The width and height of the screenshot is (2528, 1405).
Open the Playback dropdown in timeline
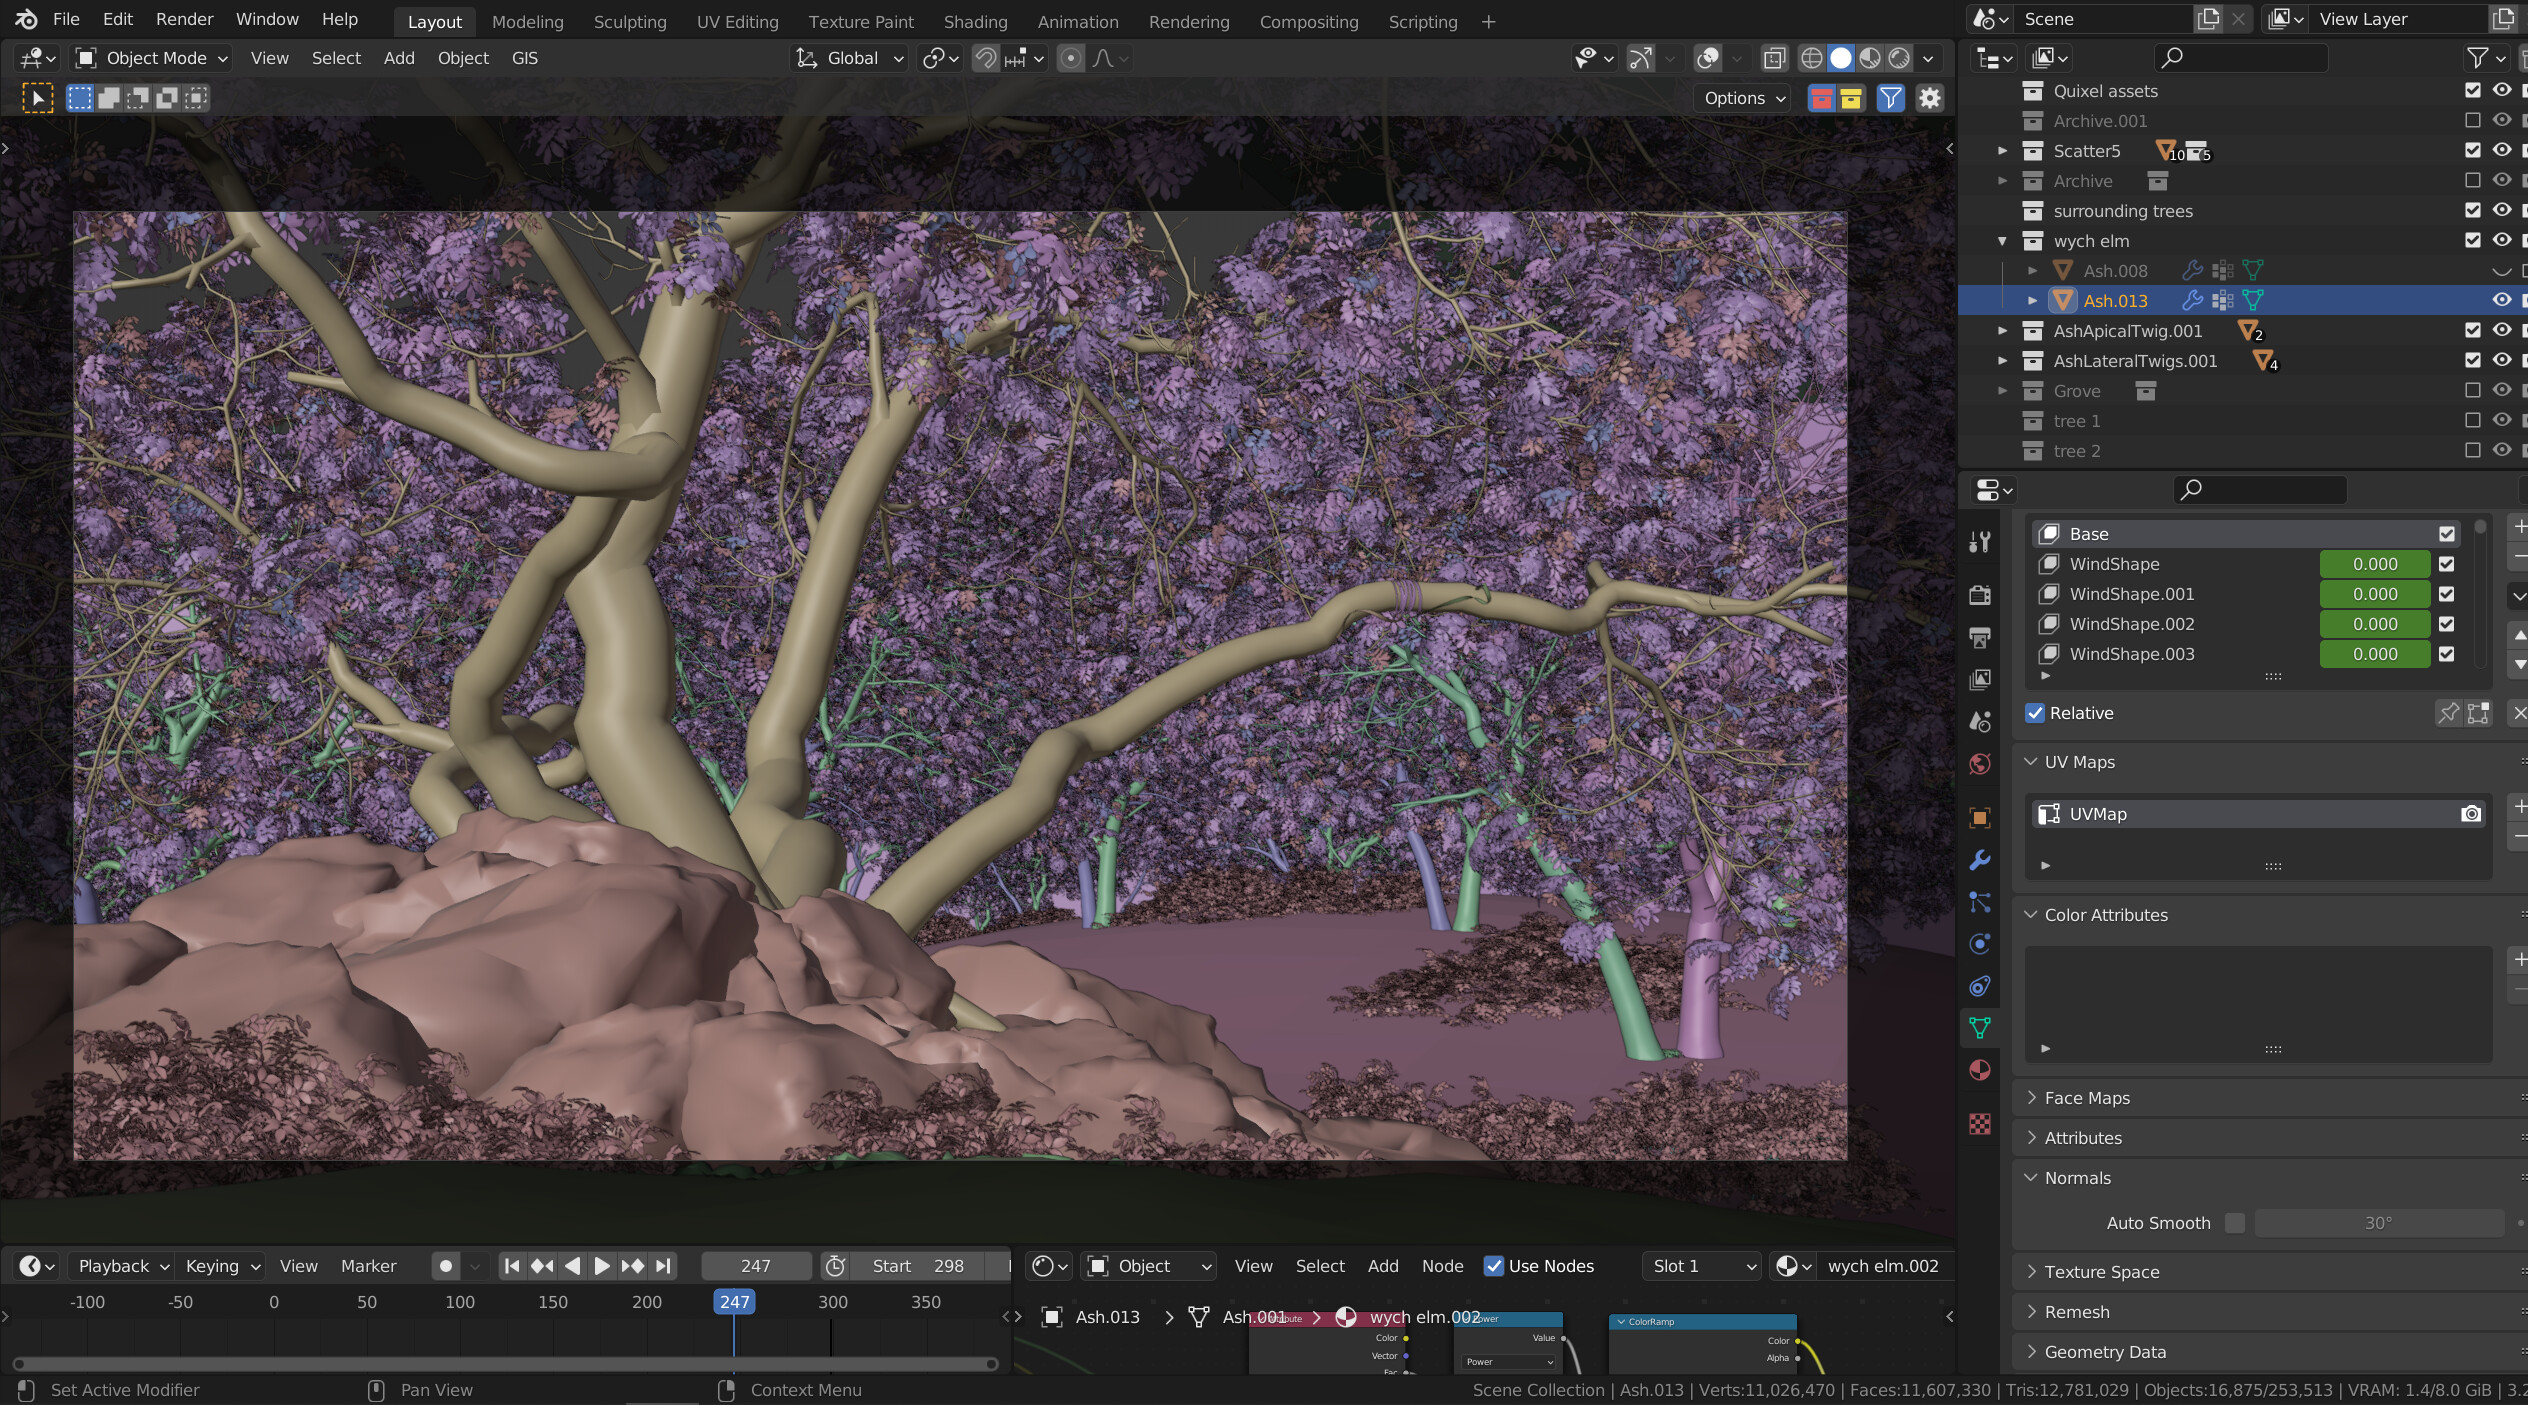pyautogui.click(x=122, y=1266)
